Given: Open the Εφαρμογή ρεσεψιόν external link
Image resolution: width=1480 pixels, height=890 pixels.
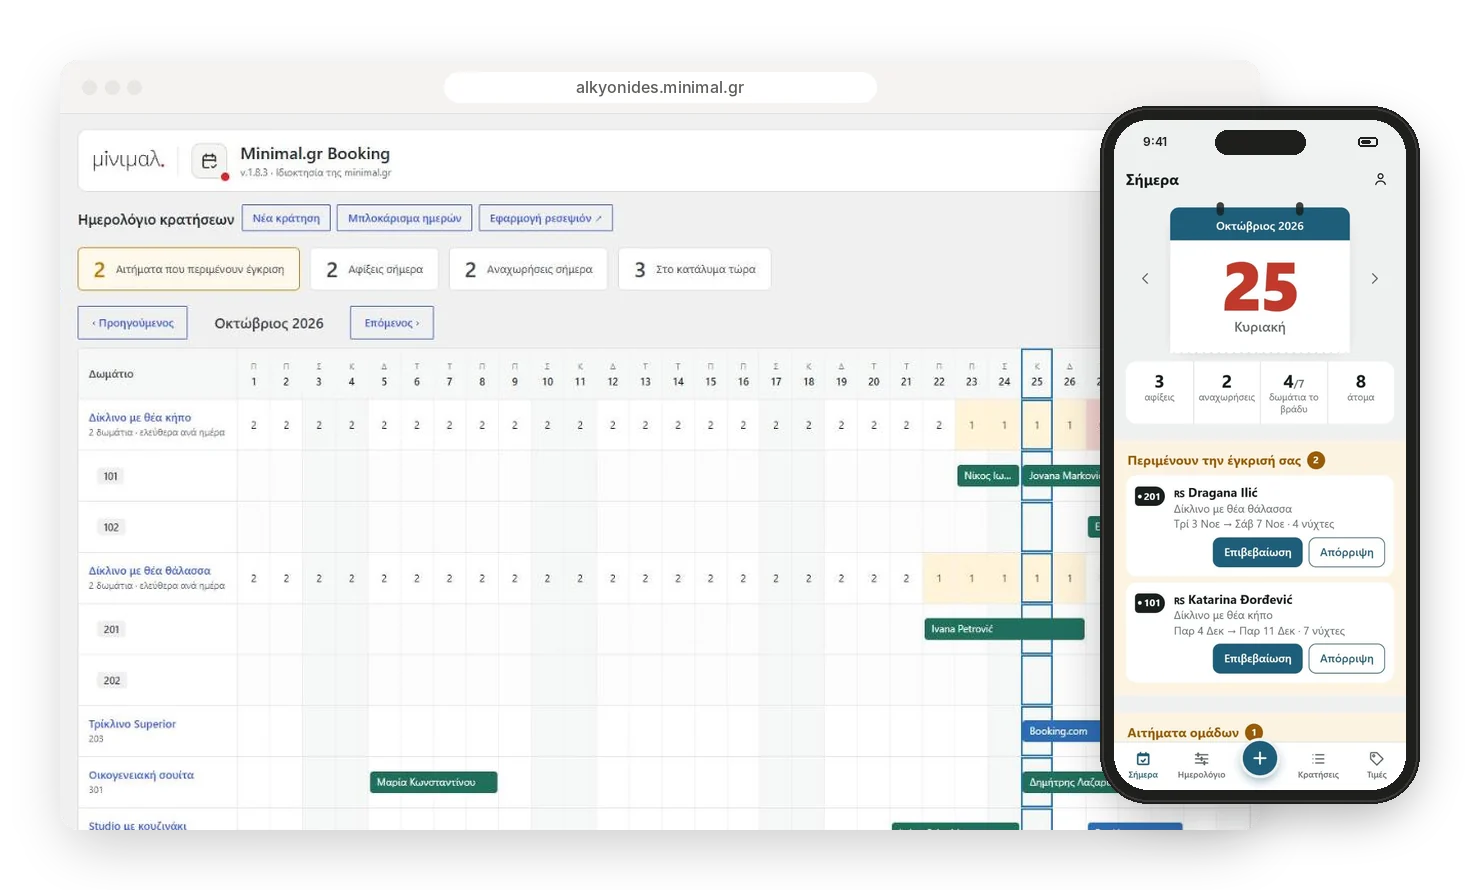Looking at the screenshot, I should click(x=546, y=218).
